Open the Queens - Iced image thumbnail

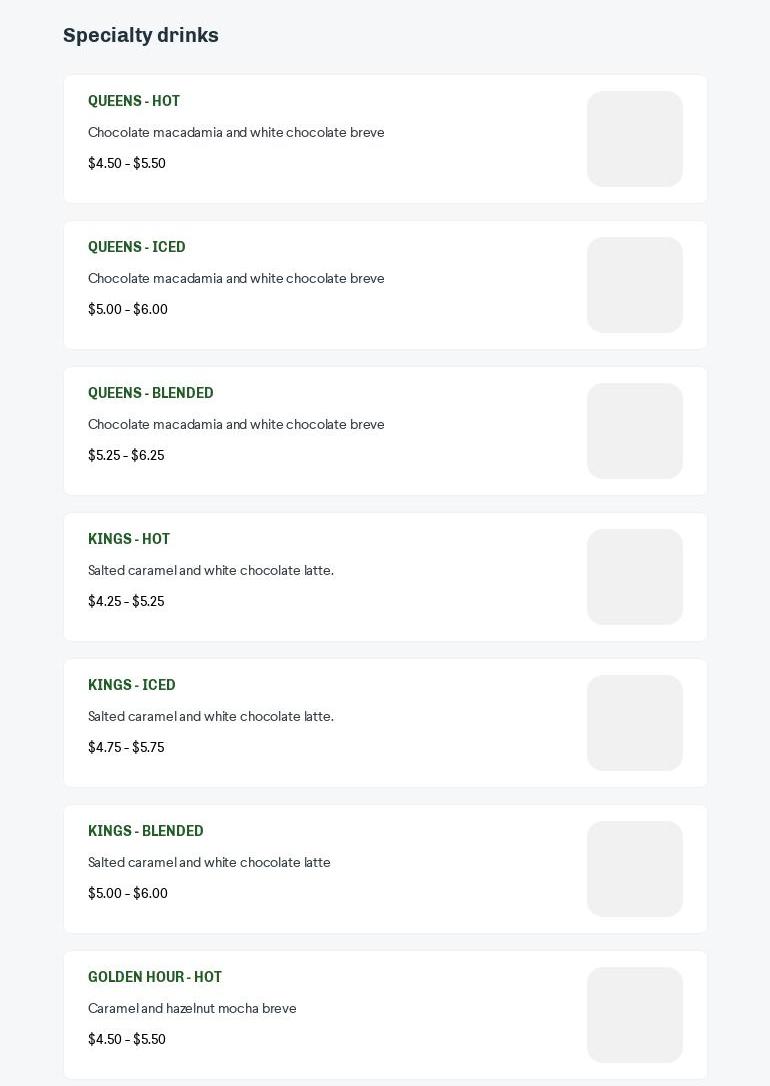635,285
